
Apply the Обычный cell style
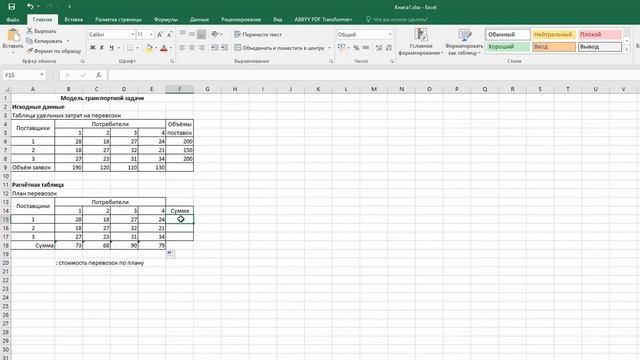point(508,35)
